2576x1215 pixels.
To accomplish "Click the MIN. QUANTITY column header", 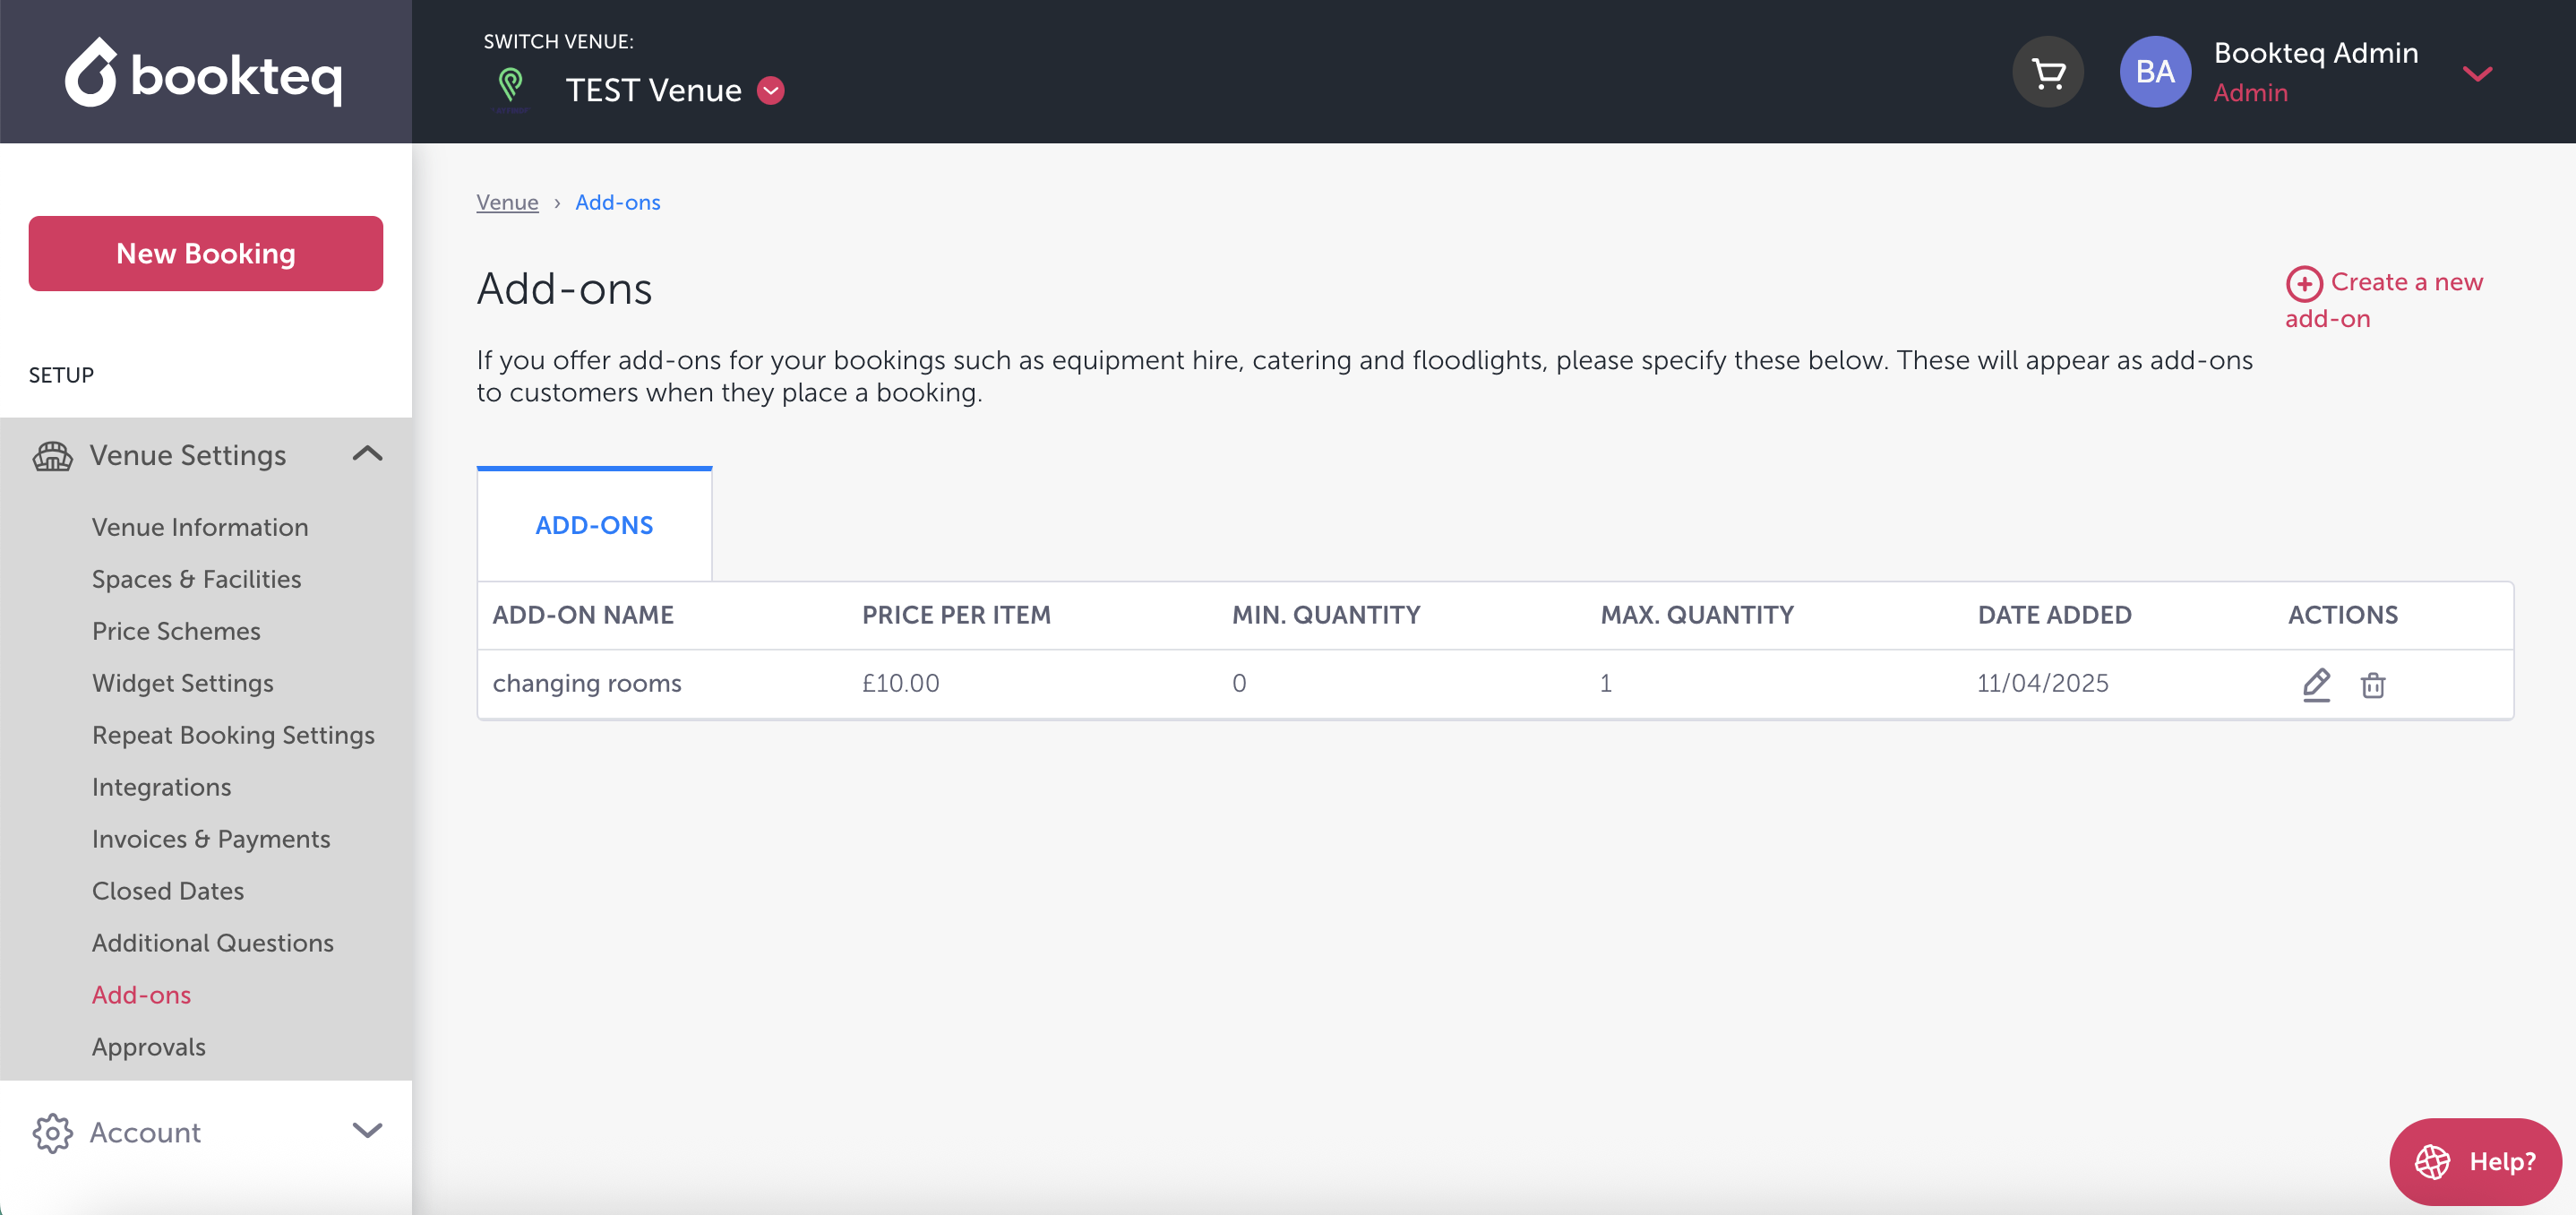I will pyautogui.click(x=1326, y=615).
